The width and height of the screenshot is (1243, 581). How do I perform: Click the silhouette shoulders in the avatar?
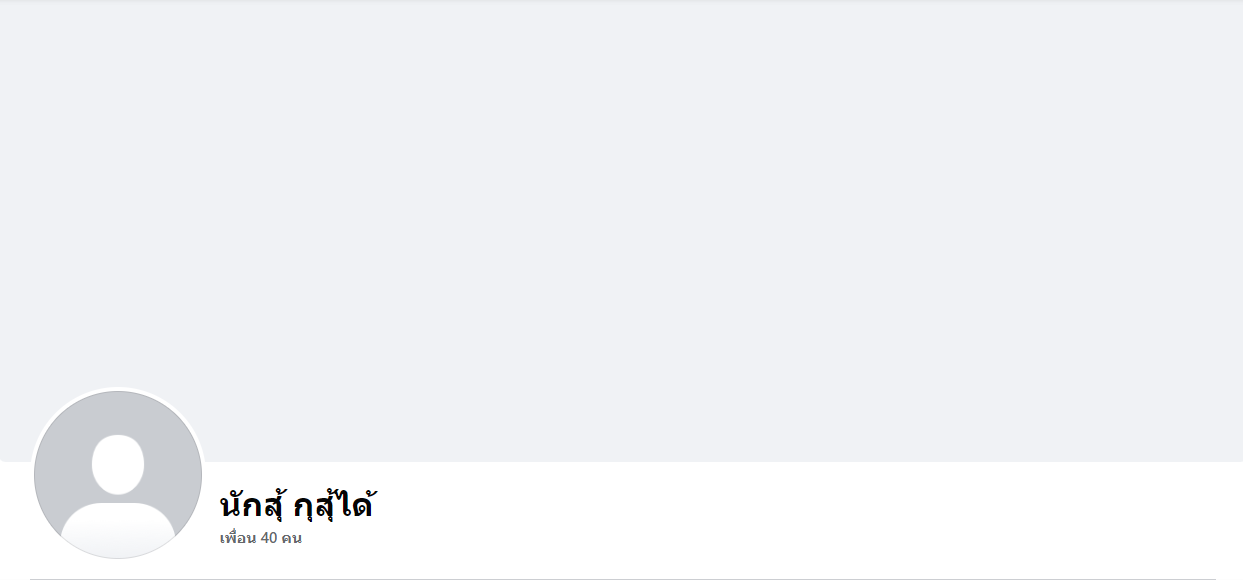118,530
